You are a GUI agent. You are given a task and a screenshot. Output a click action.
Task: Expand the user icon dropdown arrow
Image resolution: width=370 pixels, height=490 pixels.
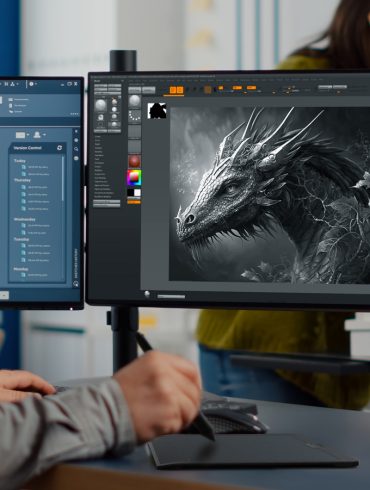tap(44, 135)
